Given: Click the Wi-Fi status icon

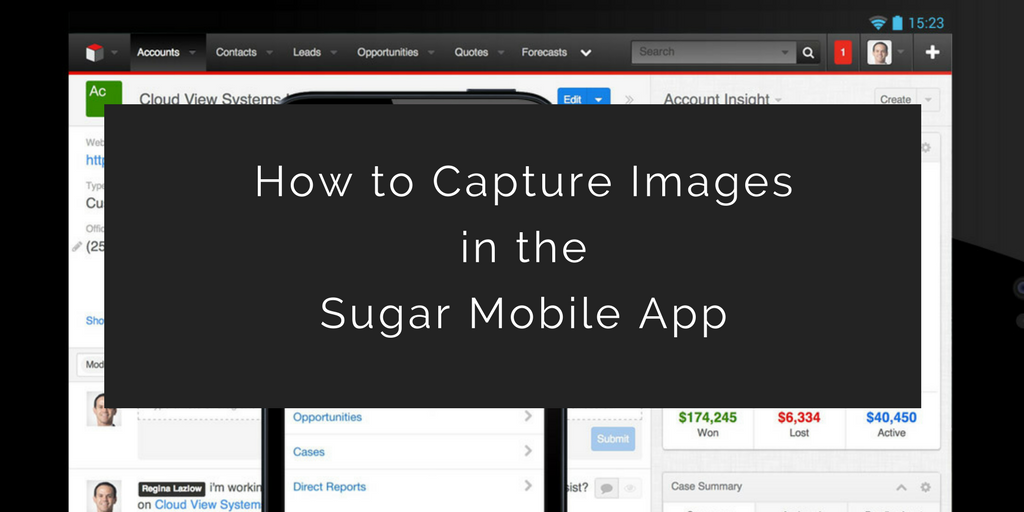Looking at the screenshot, I should (x=878, y=24).
